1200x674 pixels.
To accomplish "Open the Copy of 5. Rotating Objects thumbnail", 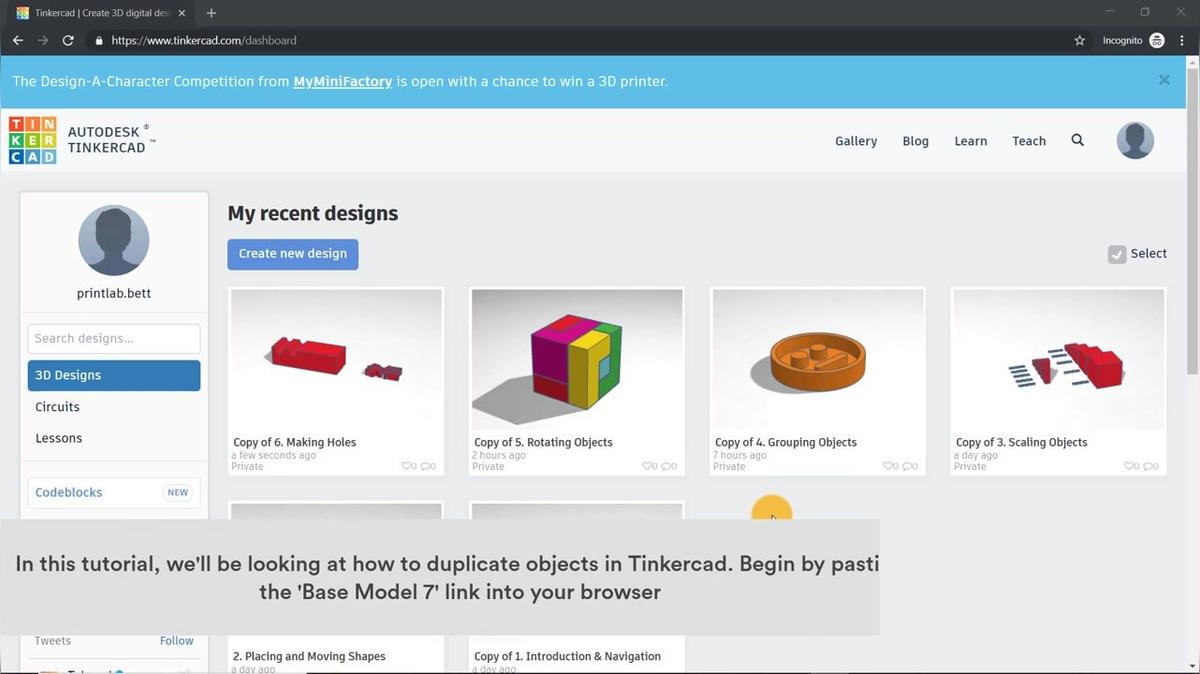I will tap(577, 360).
